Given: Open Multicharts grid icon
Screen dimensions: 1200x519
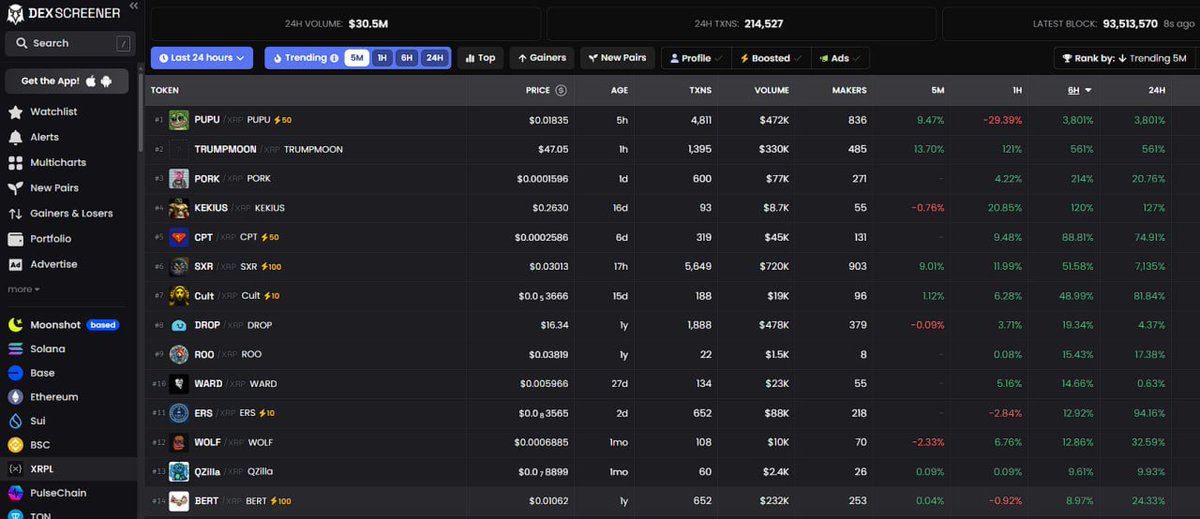Looking at the screenshot, I should click(x=15, y=163).
